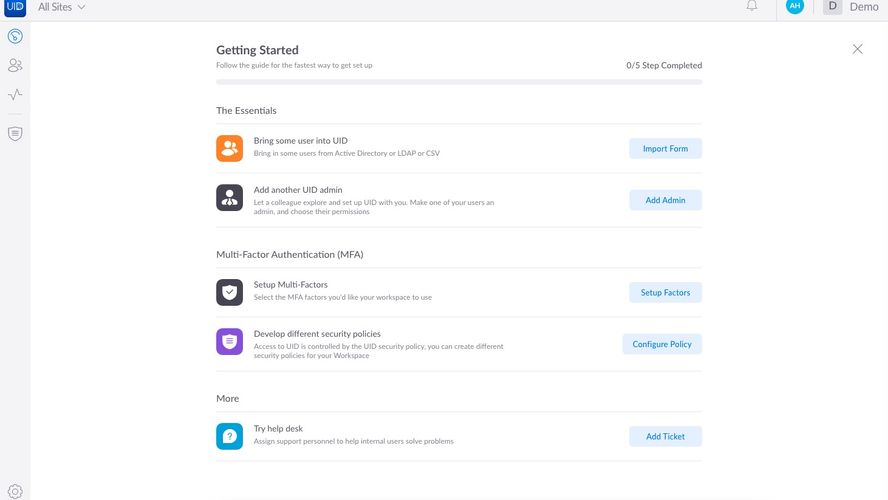
Task: Click the orange import users icon
Action: click(x=229, y=148)
